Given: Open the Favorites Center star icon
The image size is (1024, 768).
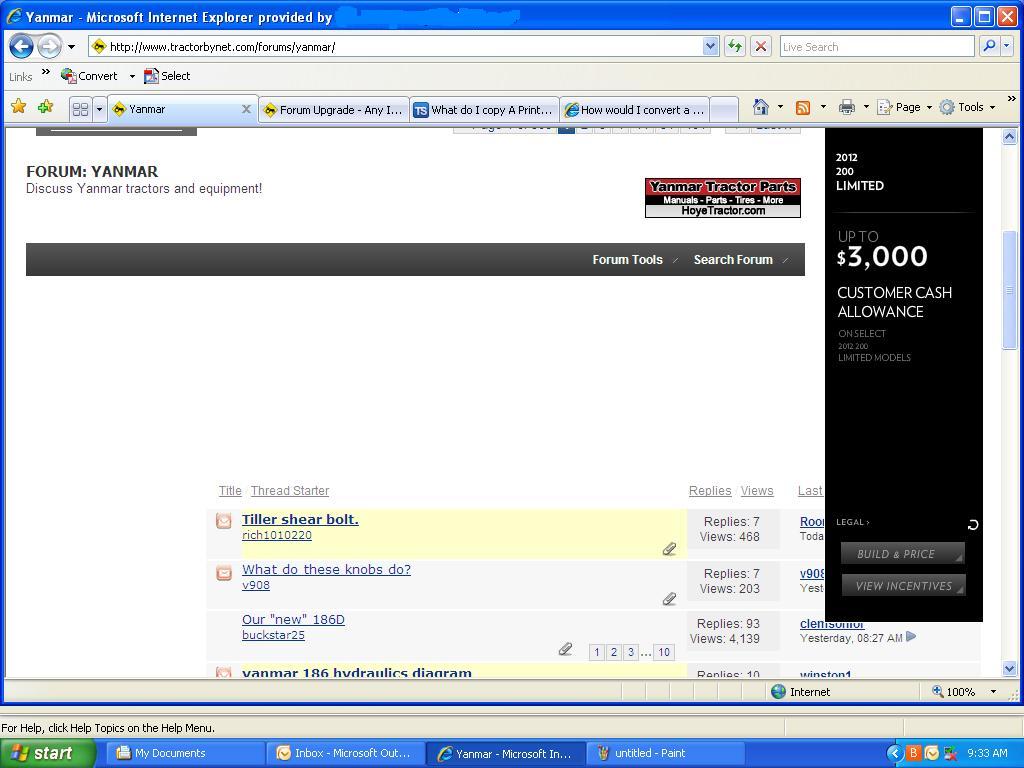Looking at the screenshot, I should (18, 107).
